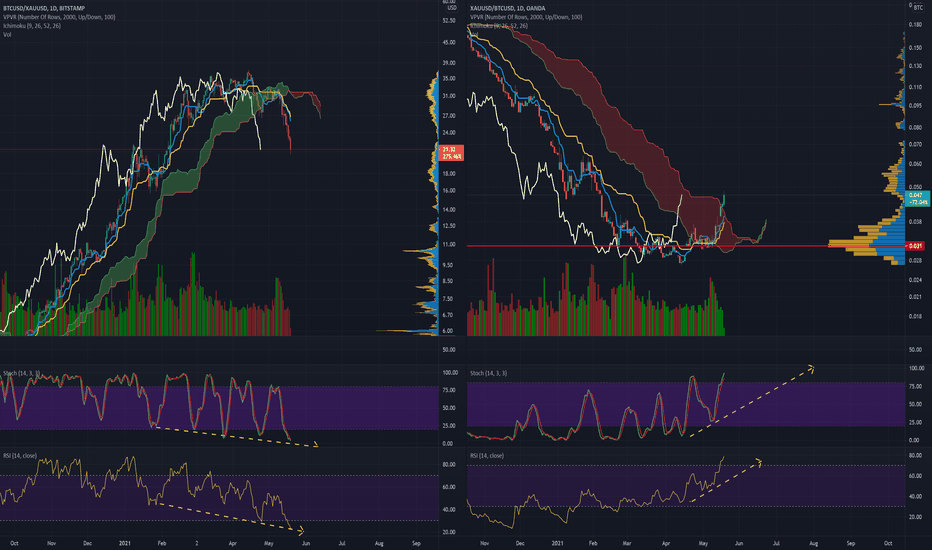Click the 7.50 price scale value
The height and width of the screenshot is (550, 932).
pos(449,299)
